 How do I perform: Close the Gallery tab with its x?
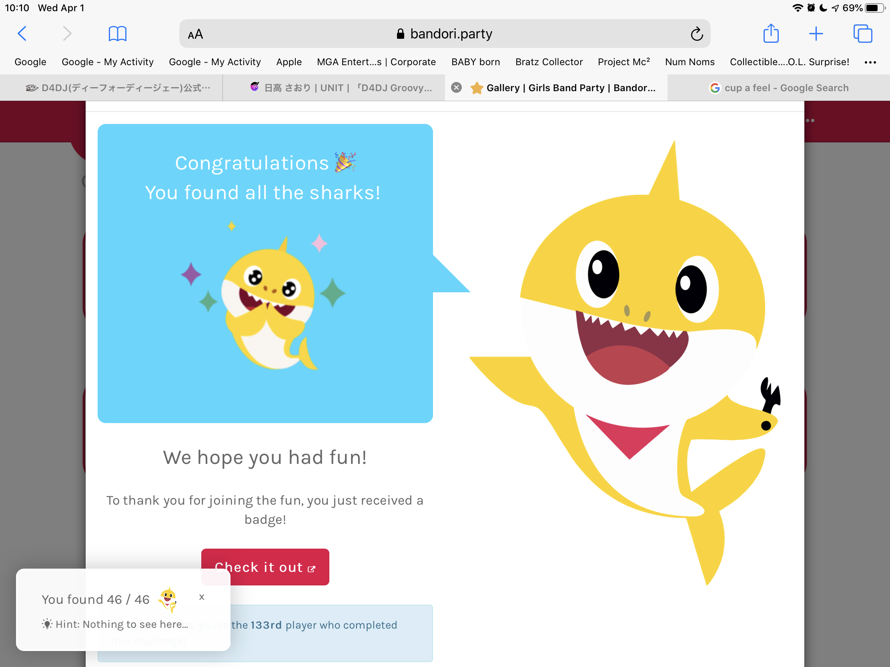tap(456, 87)
